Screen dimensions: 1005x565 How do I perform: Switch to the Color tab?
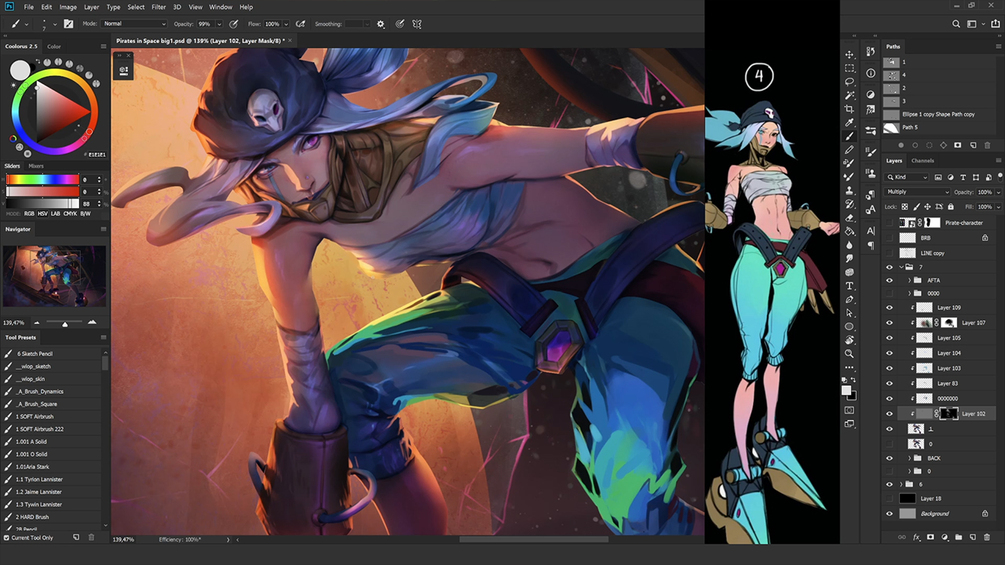click(x=54, y=46)
